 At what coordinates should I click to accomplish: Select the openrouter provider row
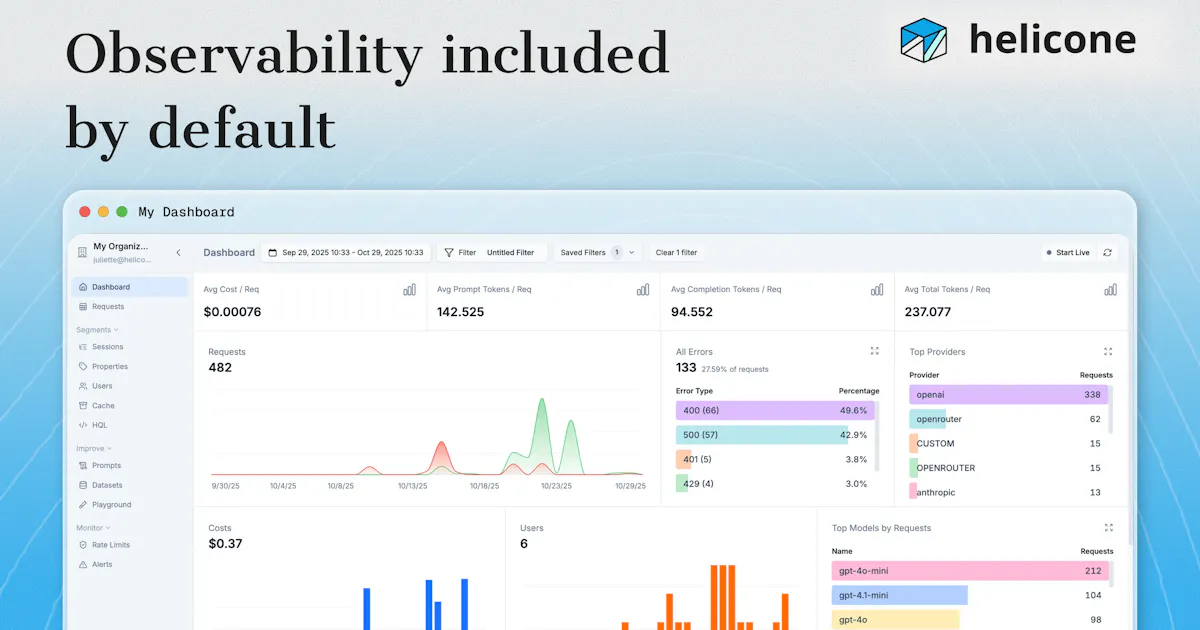point(1008,419)
